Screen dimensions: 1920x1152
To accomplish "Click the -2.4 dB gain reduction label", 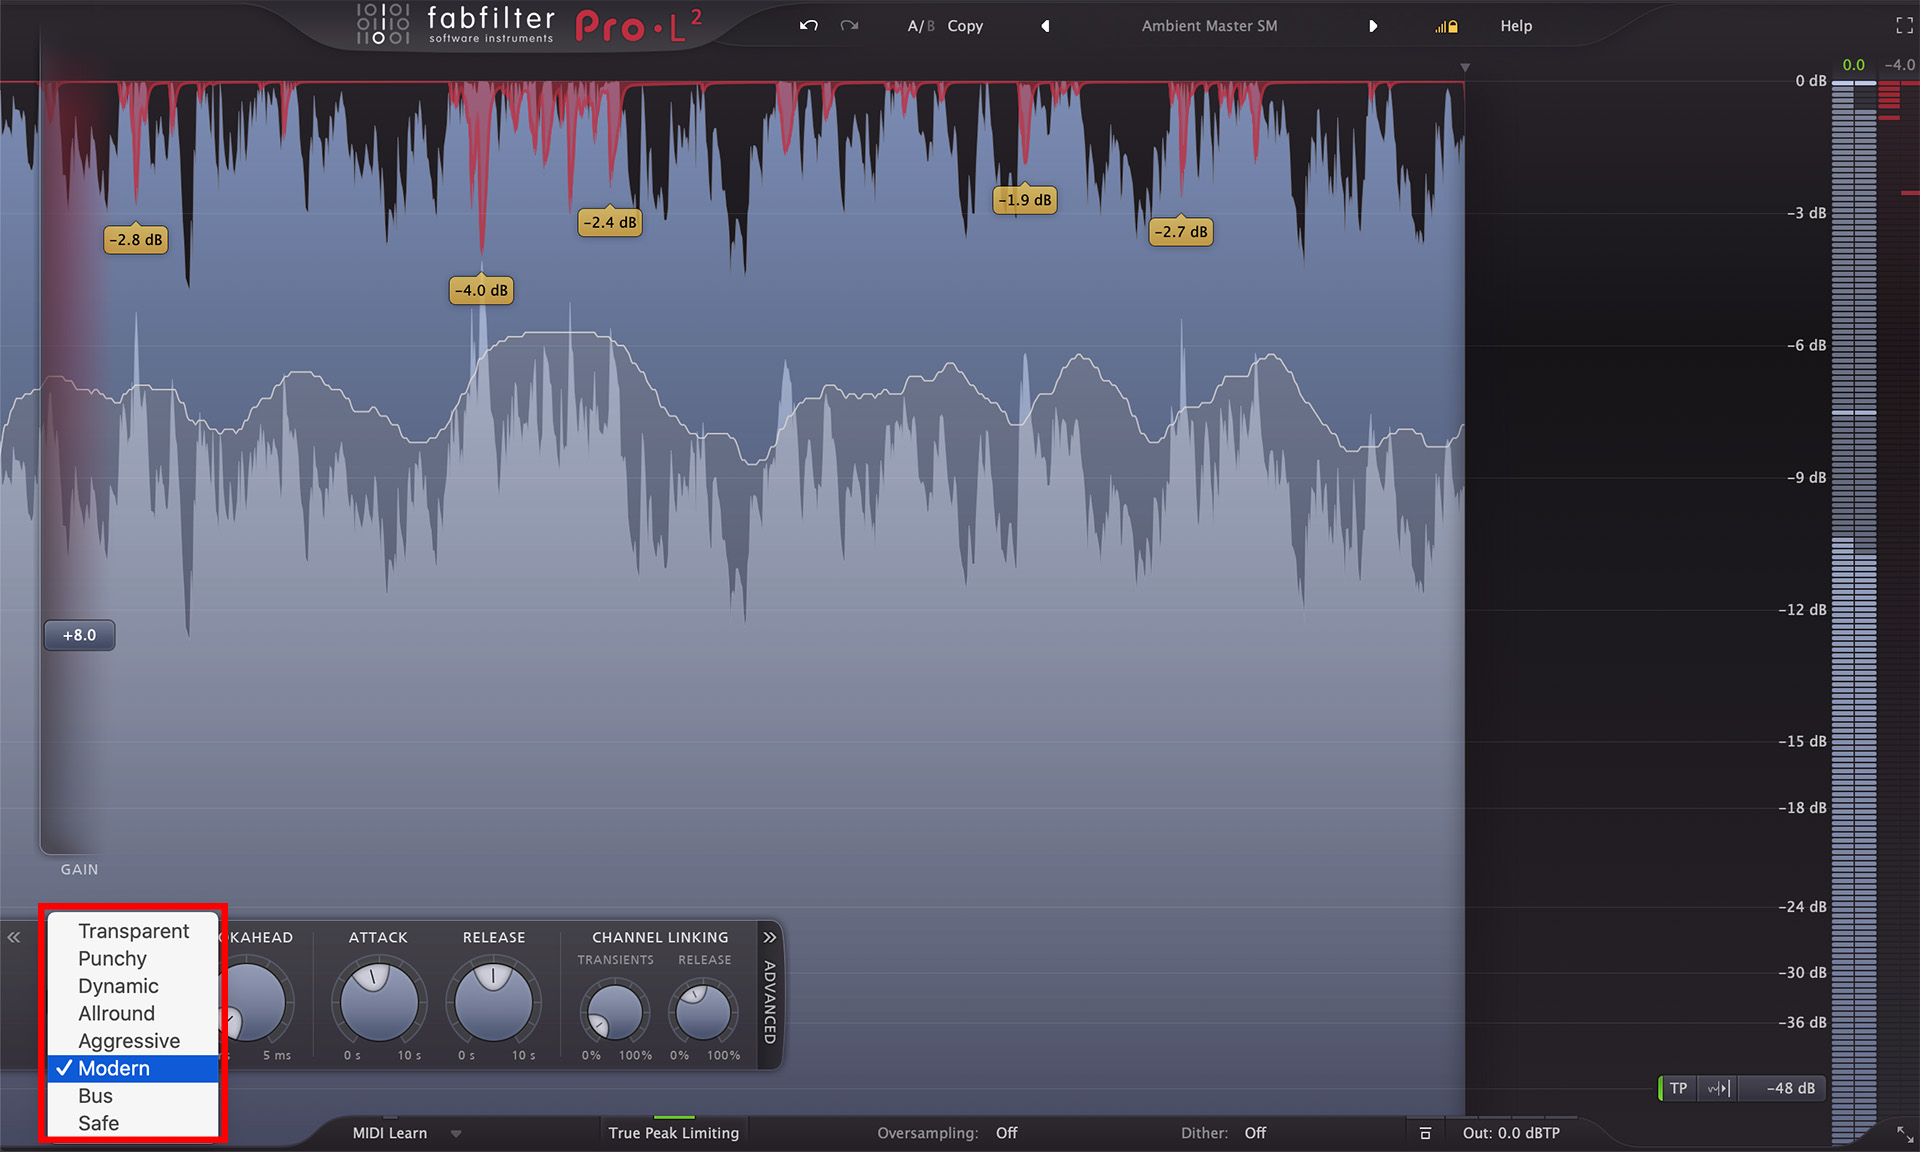I will point(610,222).
